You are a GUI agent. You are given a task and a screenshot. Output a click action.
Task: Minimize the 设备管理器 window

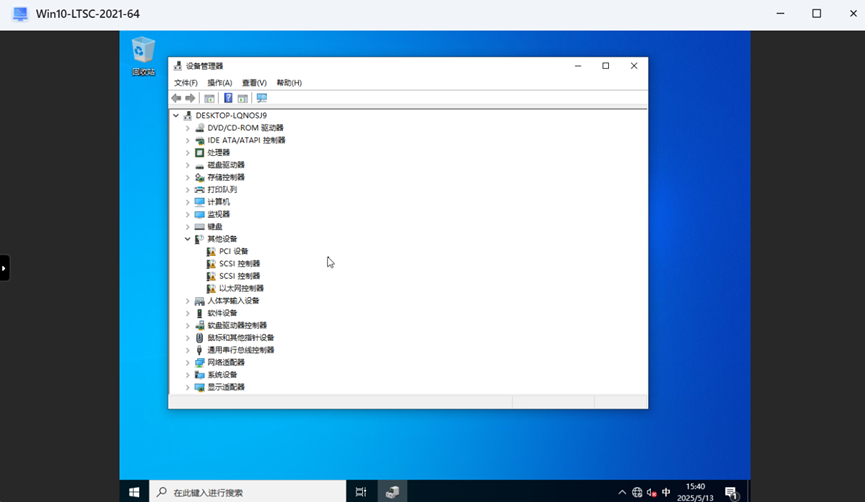point(578,66)
